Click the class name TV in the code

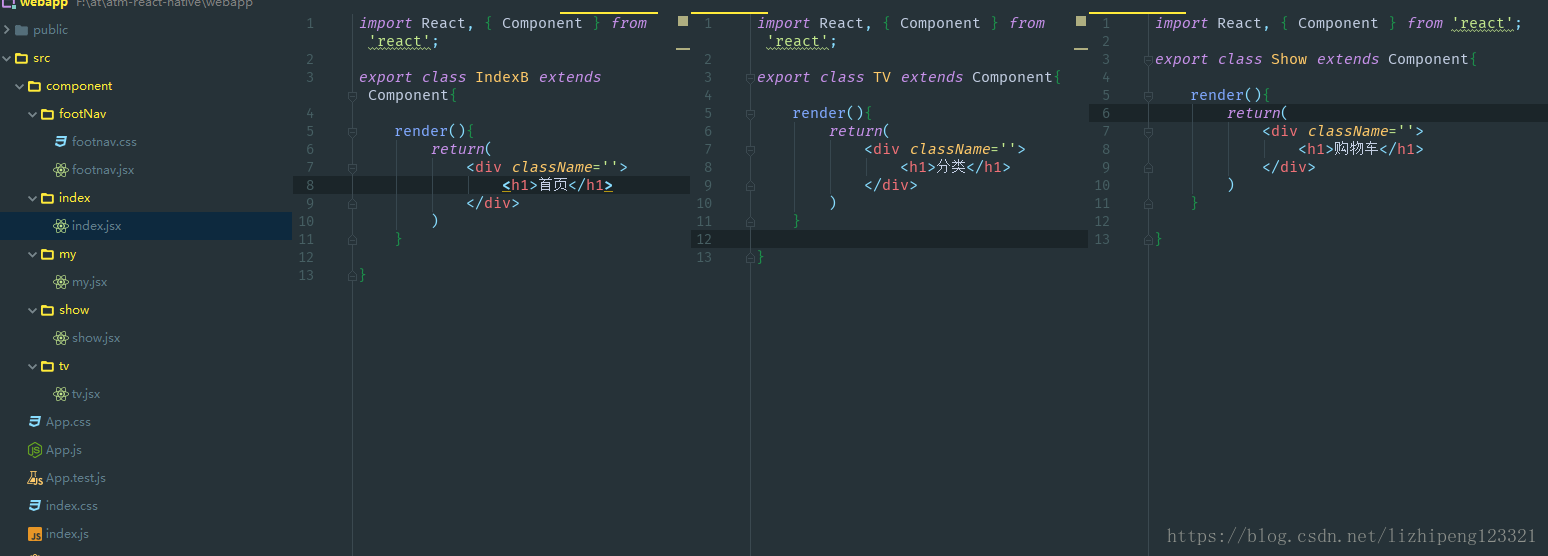(882, 77)
